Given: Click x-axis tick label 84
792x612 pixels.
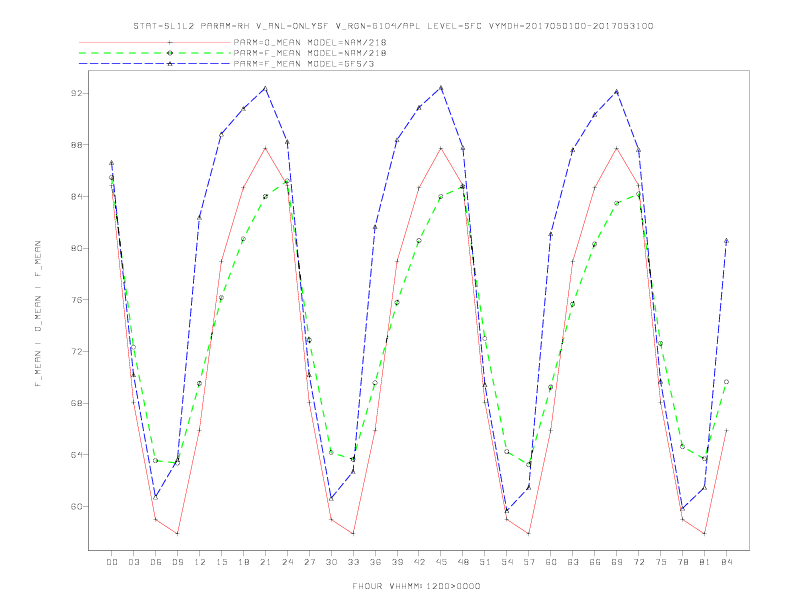Looking at the screenshot, I should [727, 562].
